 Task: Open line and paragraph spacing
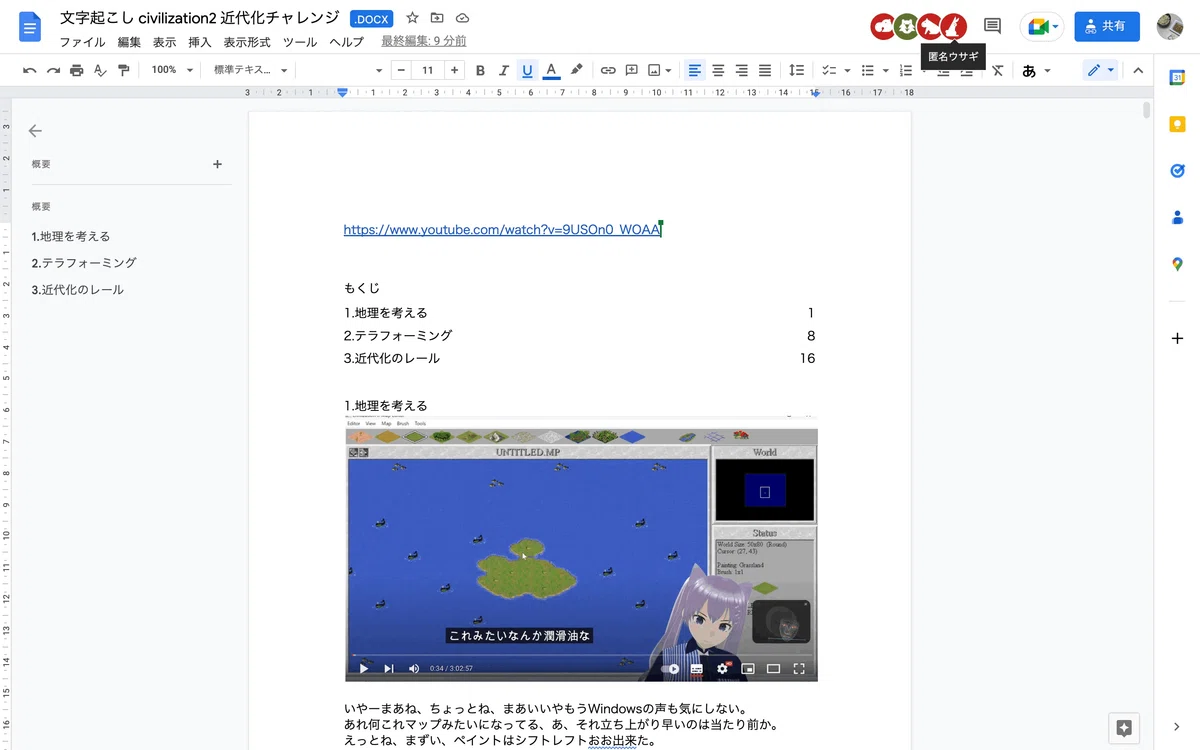point(796,70)
